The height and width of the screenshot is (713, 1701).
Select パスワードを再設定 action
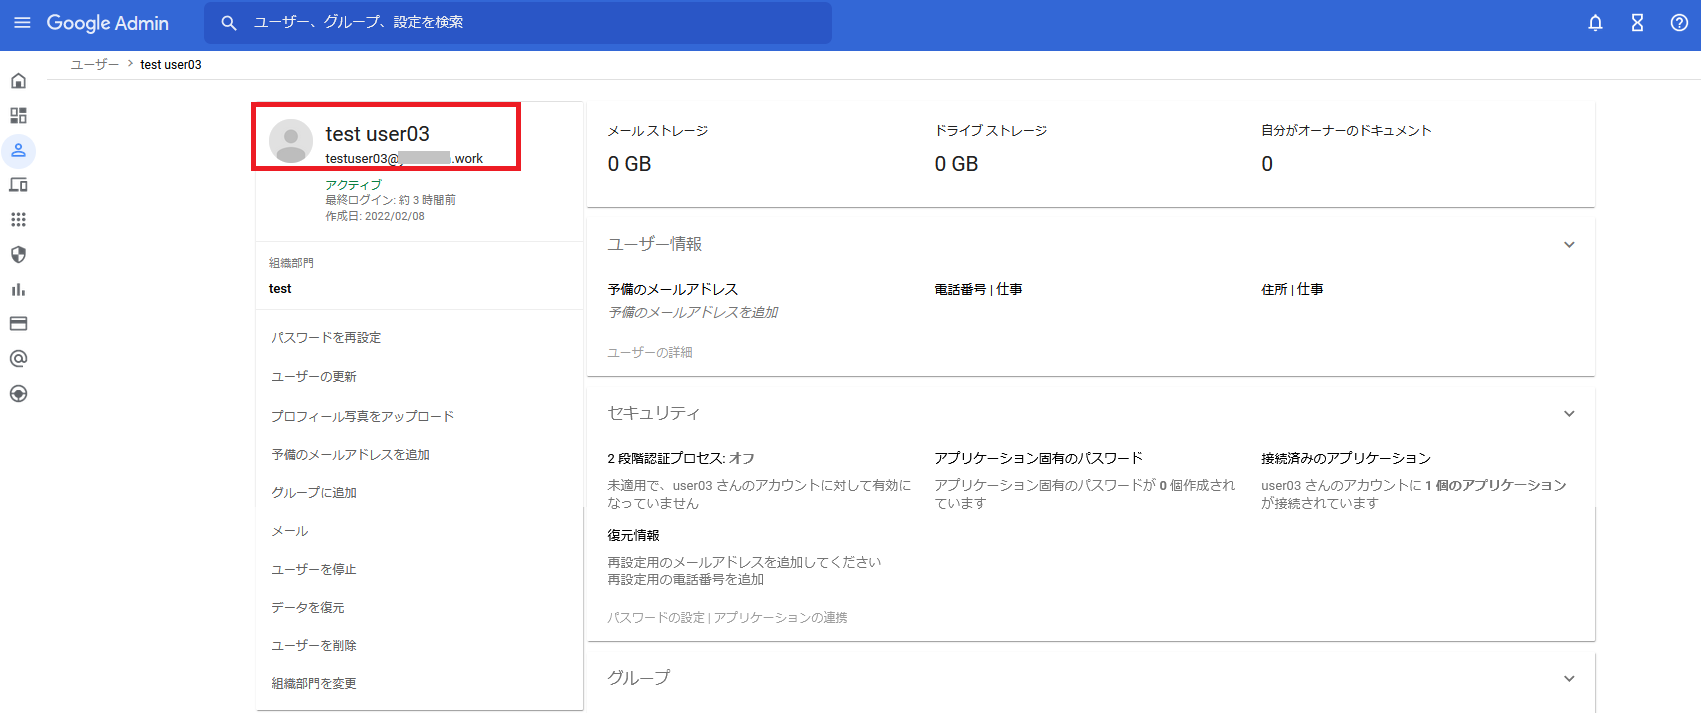click(x=326, y=338)
